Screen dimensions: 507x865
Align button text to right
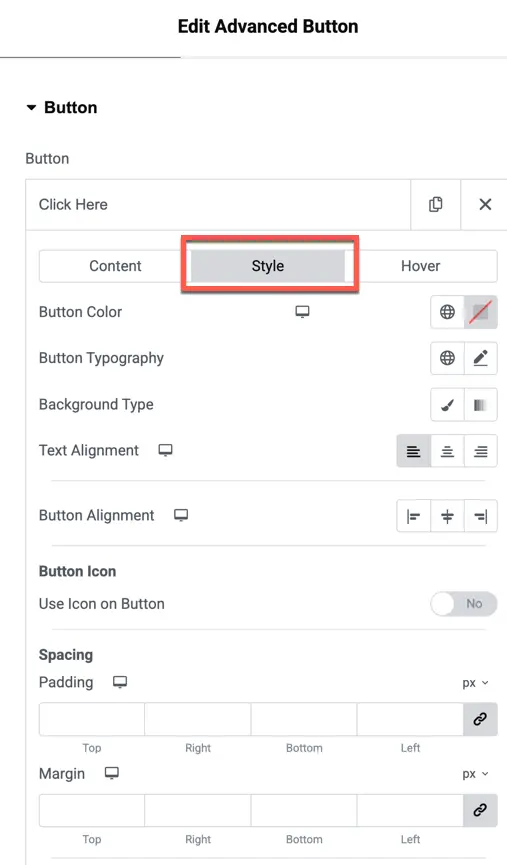pyautogui.click(x=481, y=451)
